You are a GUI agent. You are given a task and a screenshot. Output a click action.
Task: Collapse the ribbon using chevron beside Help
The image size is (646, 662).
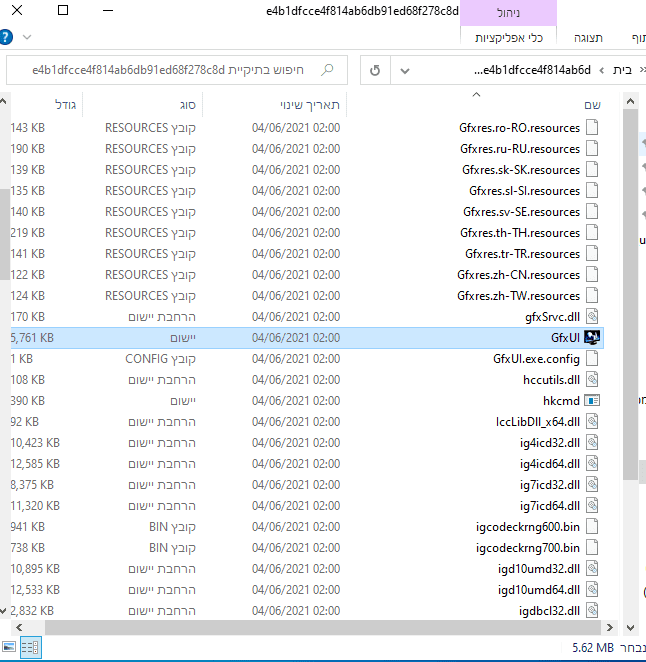(27, 37)
